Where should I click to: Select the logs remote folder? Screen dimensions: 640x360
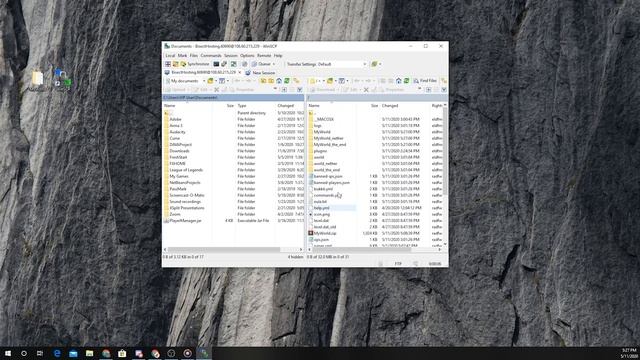point(317,126)
